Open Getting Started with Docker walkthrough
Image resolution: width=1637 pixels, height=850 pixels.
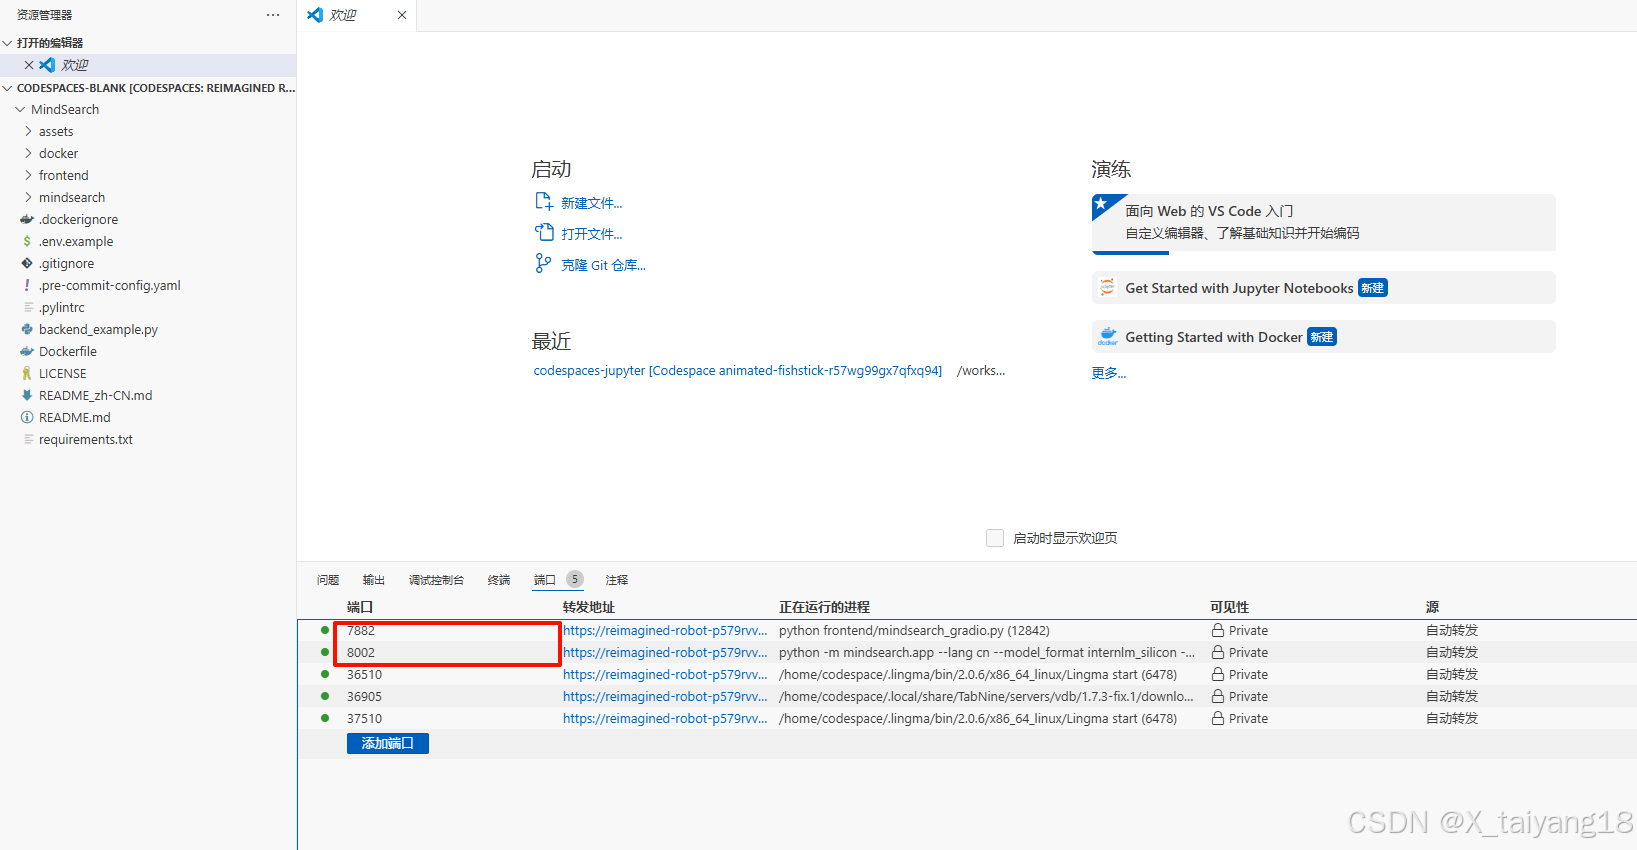point(1323,337)
